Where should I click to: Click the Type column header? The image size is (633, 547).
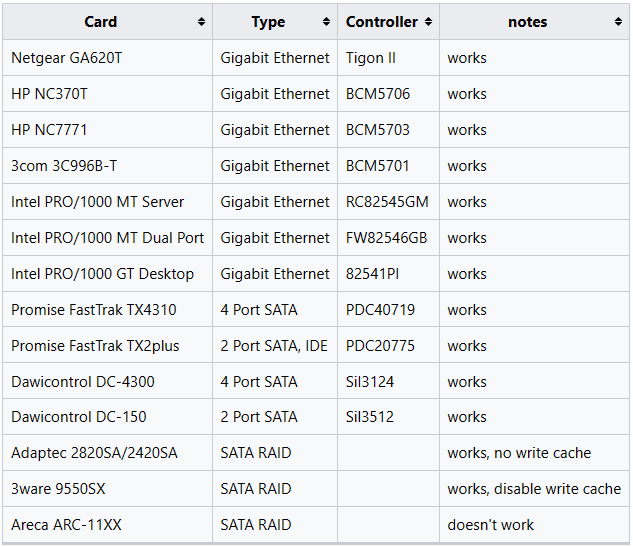click(275, 22)
